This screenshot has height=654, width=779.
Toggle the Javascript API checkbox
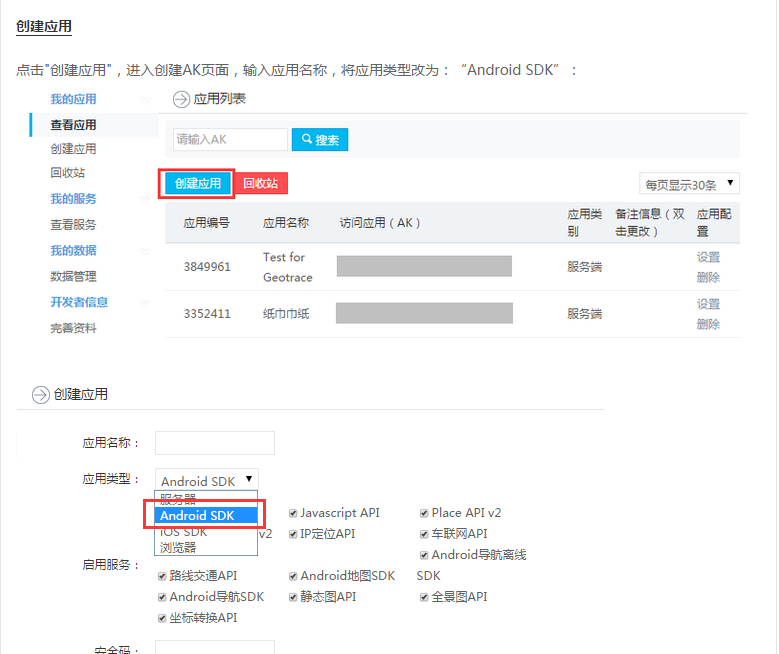pyautogui.click(x=293, y=513)
